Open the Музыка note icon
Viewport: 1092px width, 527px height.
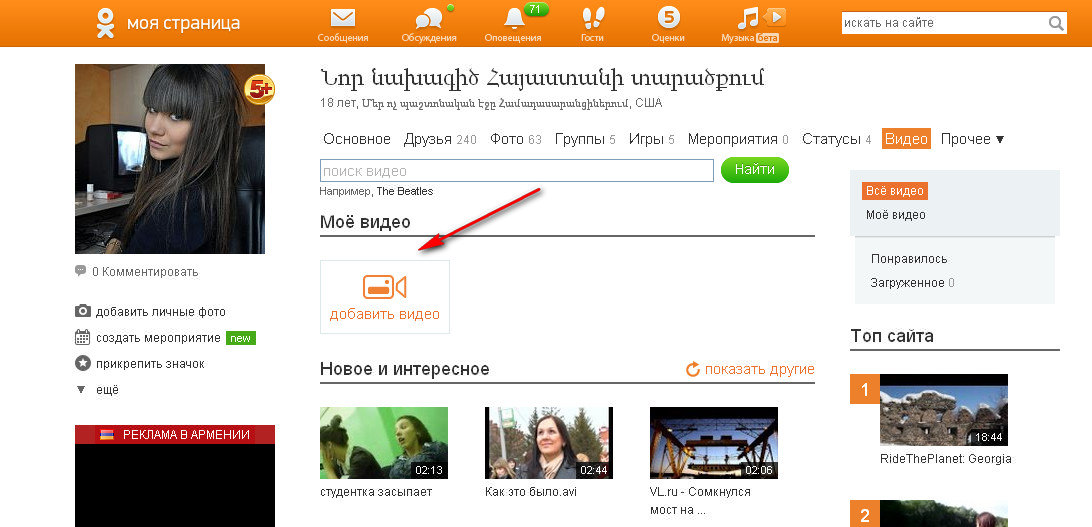pos(748,18)
